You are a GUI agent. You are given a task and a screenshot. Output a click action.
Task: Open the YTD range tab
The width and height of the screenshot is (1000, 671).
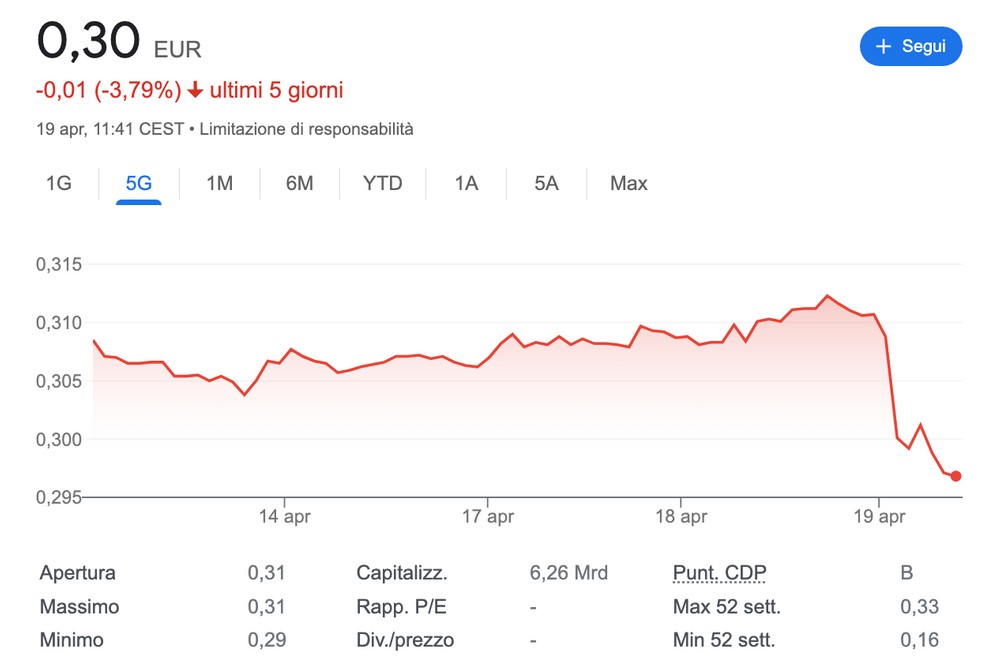(383, 184)
